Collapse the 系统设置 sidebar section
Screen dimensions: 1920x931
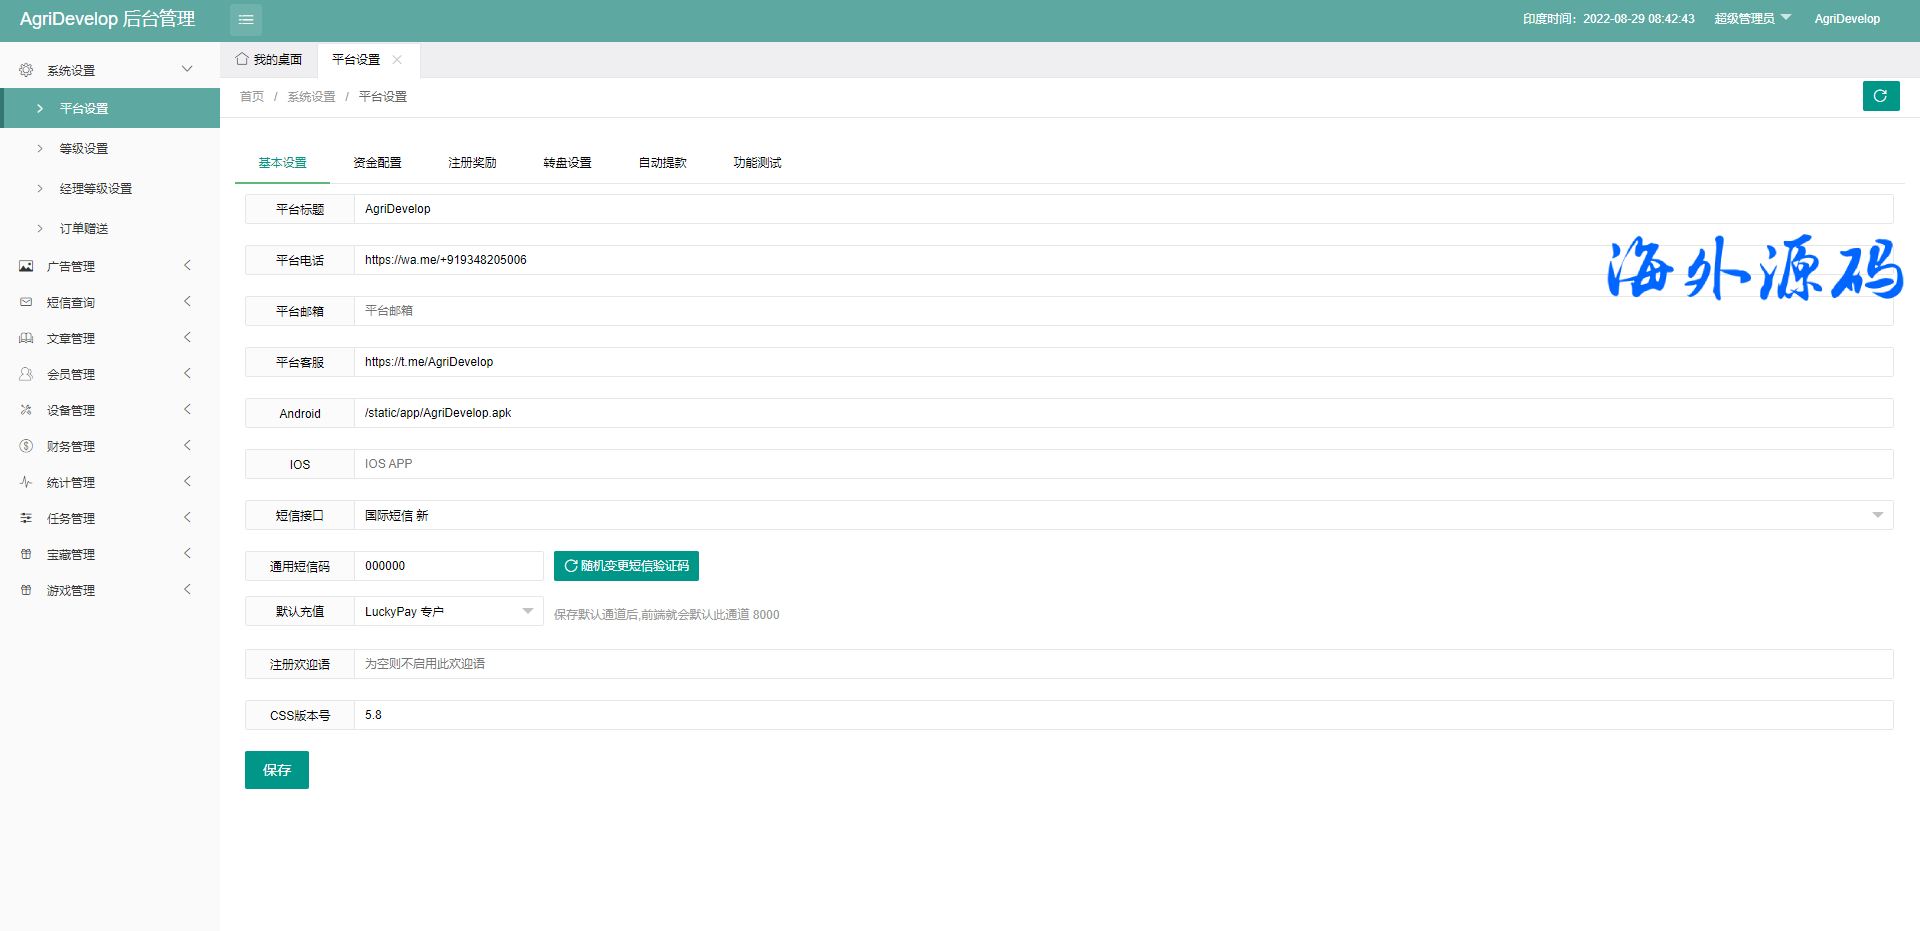186,69
